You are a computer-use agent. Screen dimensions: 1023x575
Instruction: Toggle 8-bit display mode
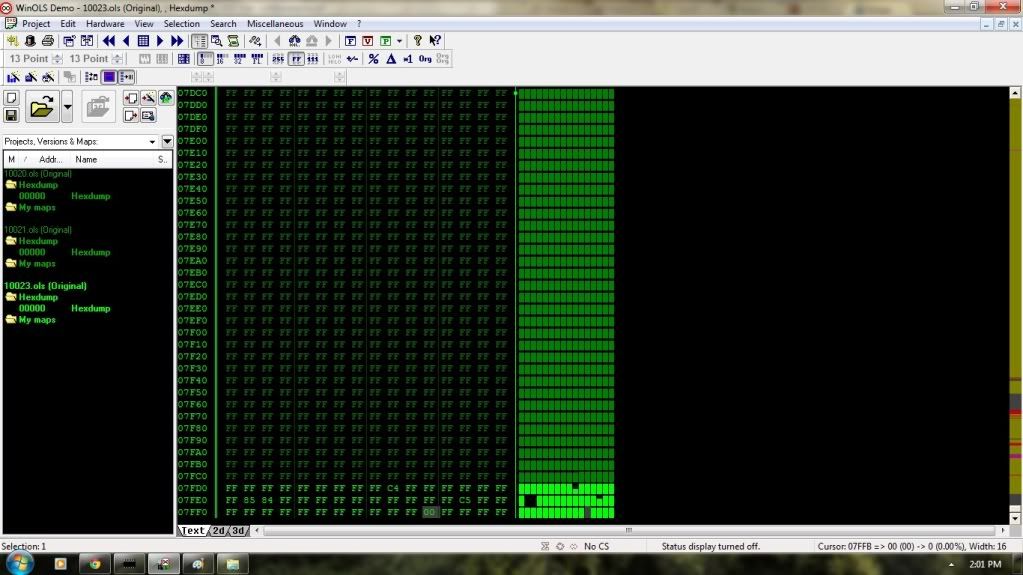tap(205, 59)
